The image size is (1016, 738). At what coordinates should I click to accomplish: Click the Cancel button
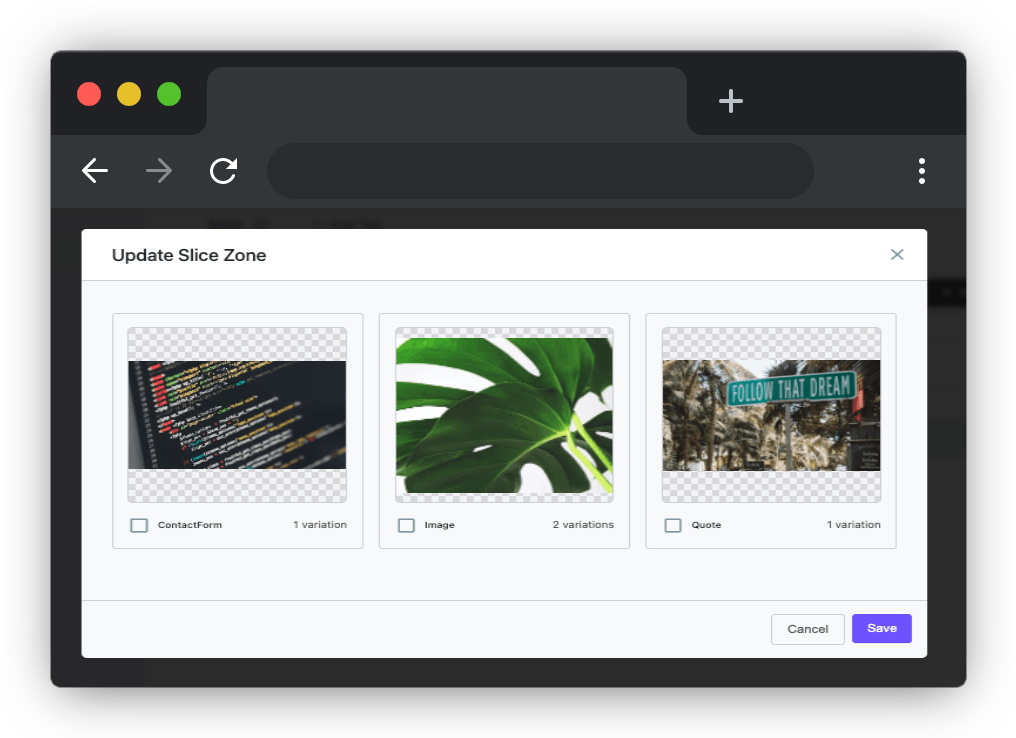(x=807, y=629)
